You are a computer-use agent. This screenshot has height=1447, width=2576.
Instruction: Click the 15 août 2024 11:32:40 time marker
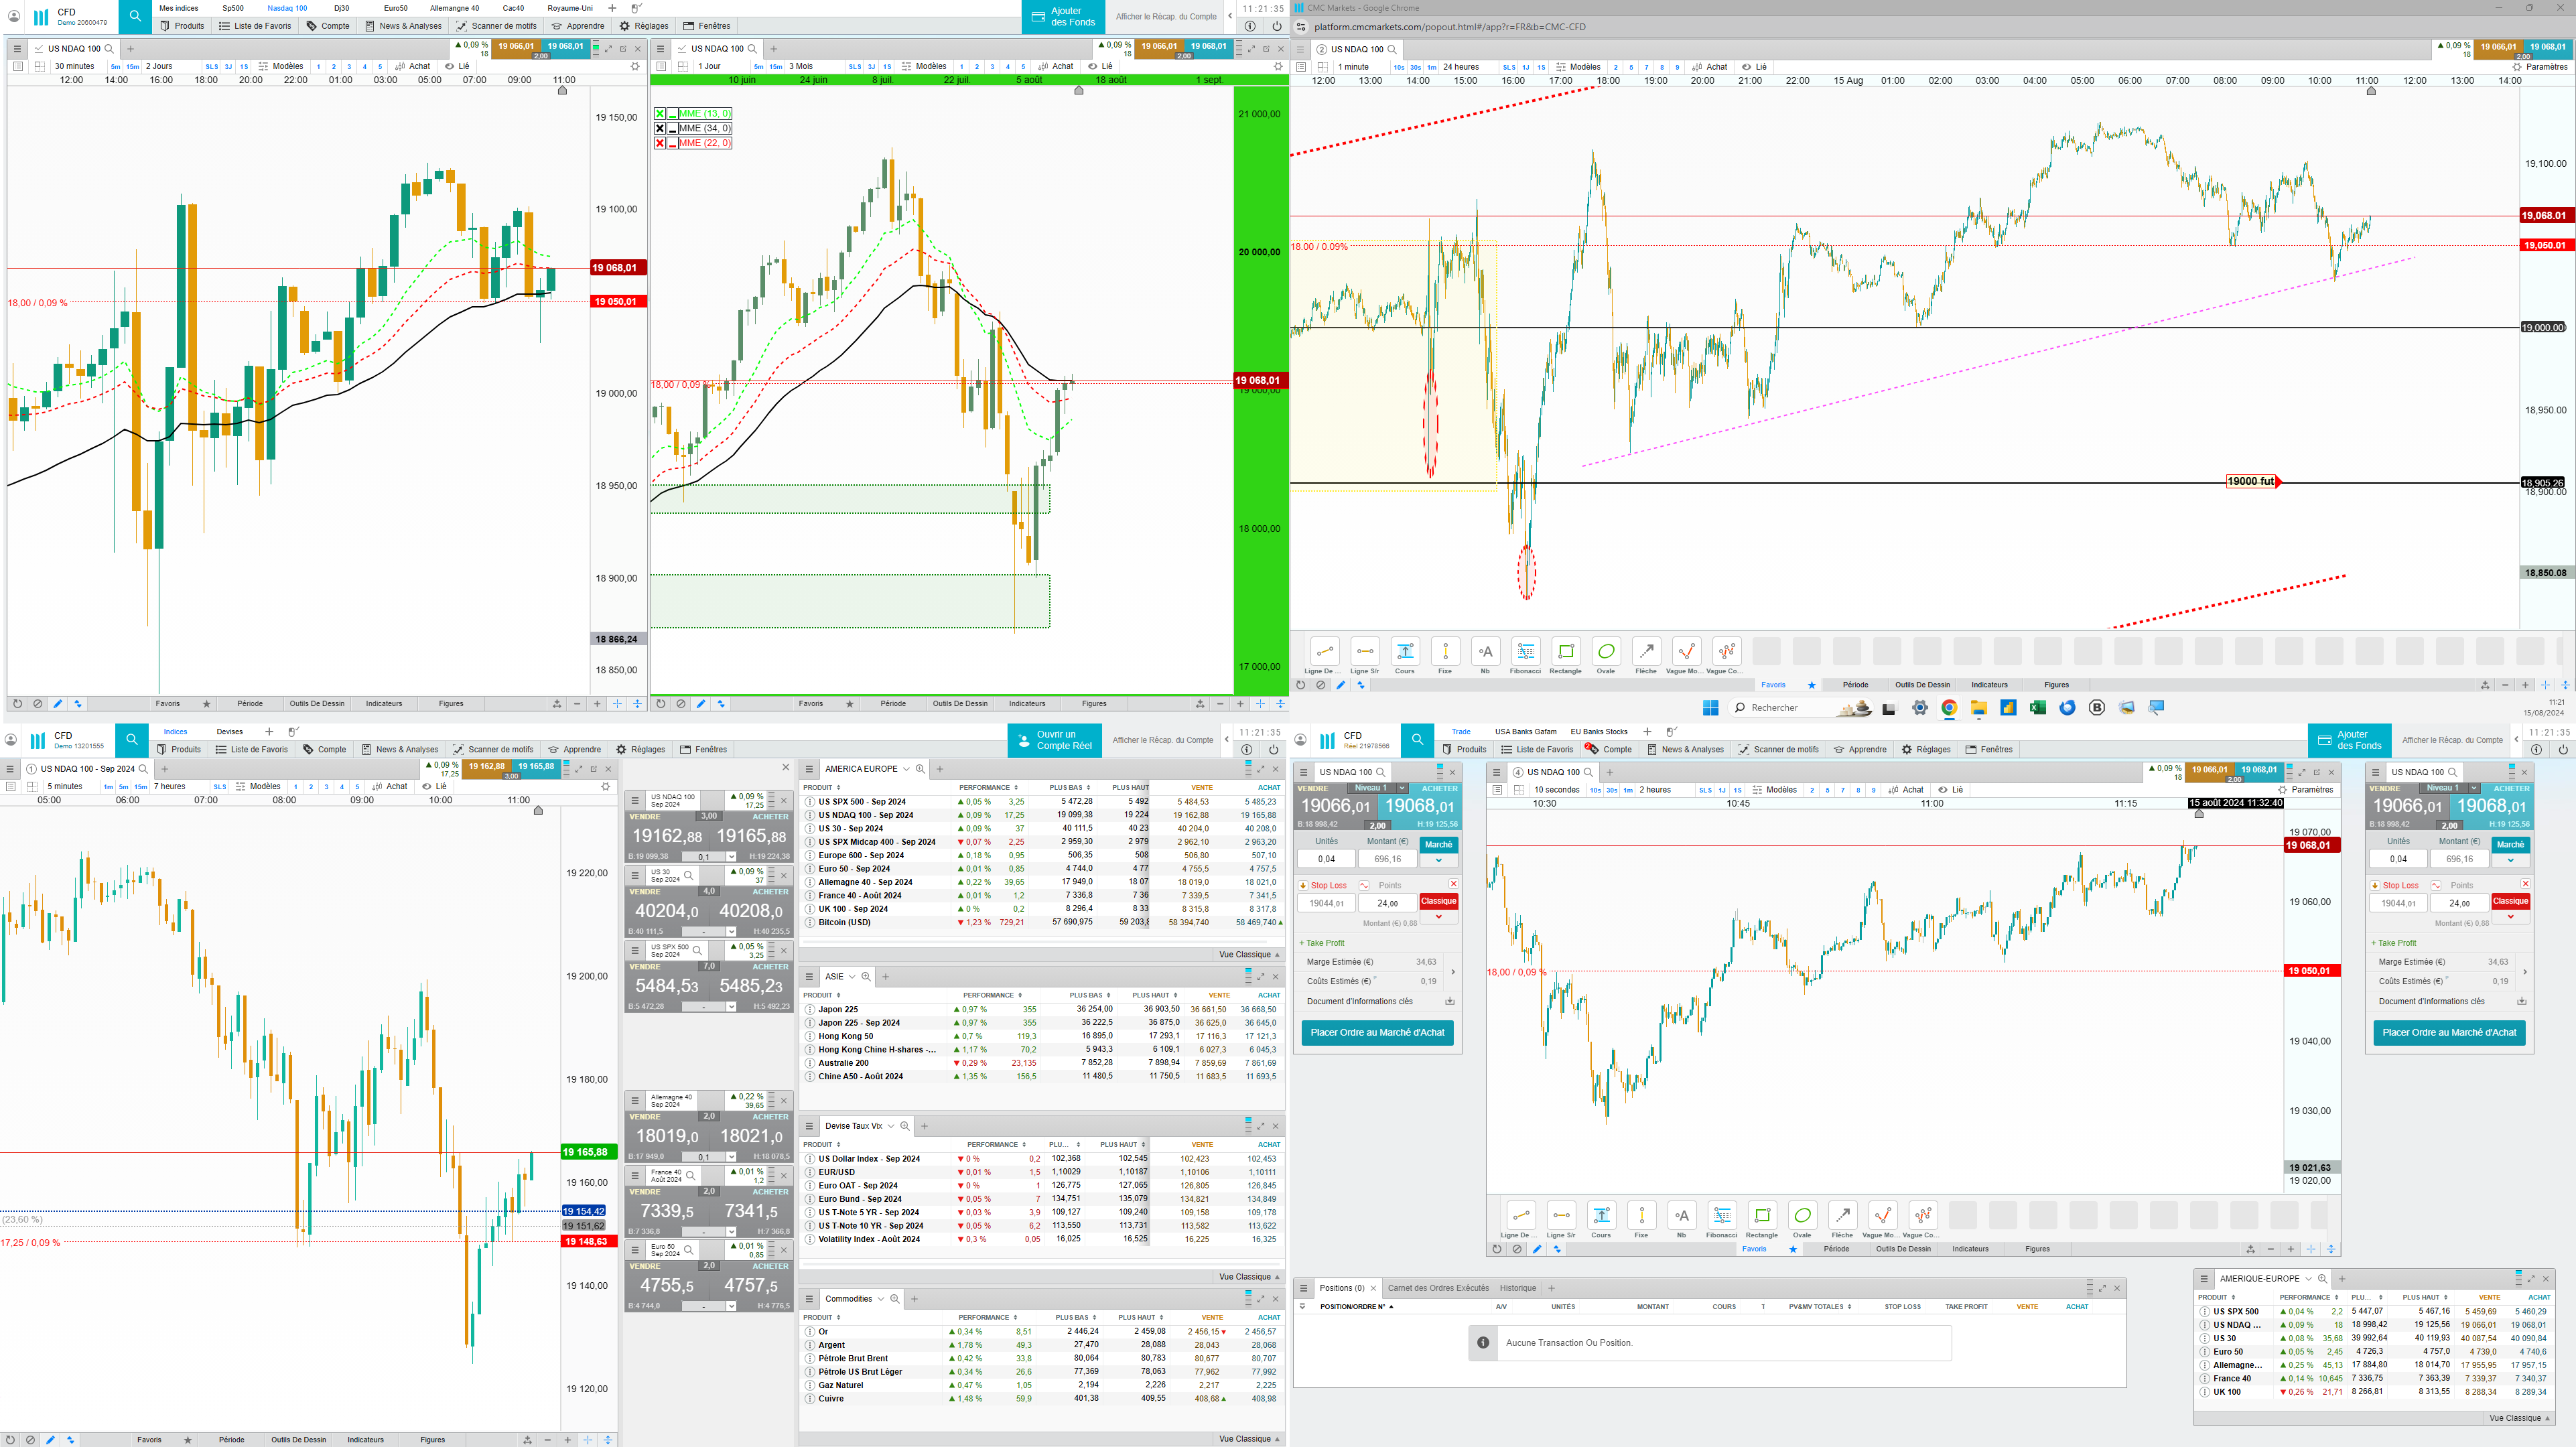[x=2235, y=803]
